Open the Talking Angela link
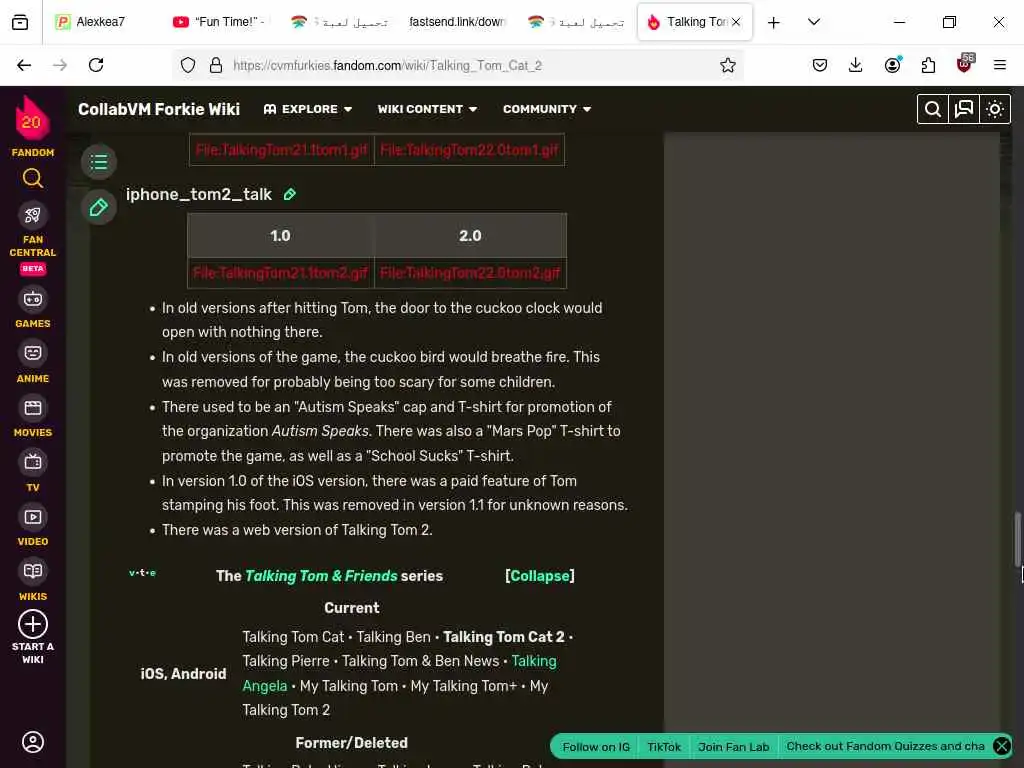This screenshot has height=768, width=1024. click(399, 673)
